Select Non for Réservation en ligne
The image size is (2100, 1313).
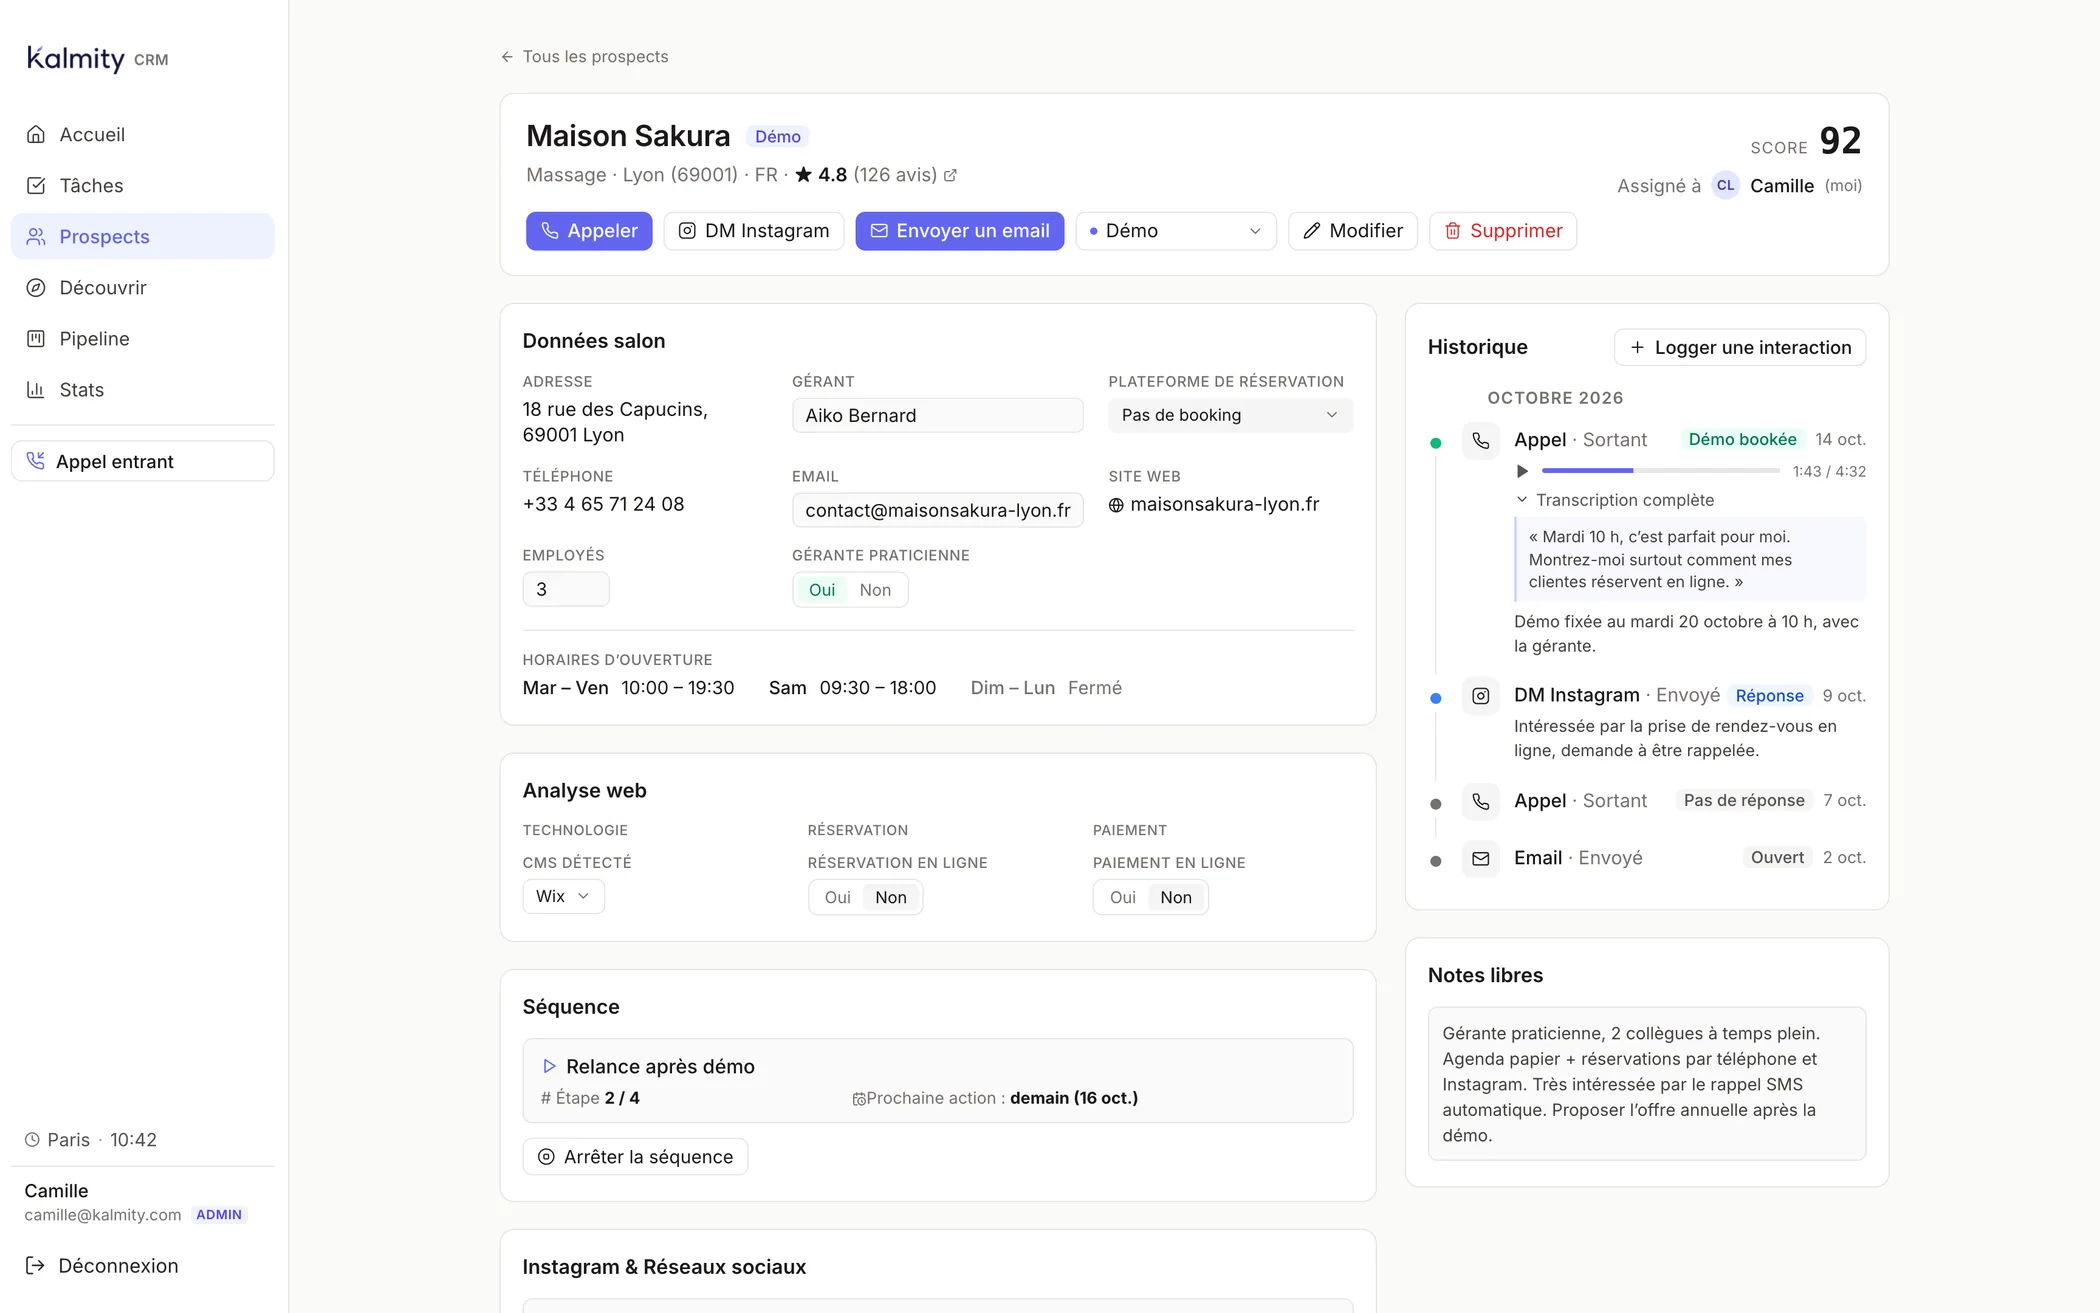(891, 897)
